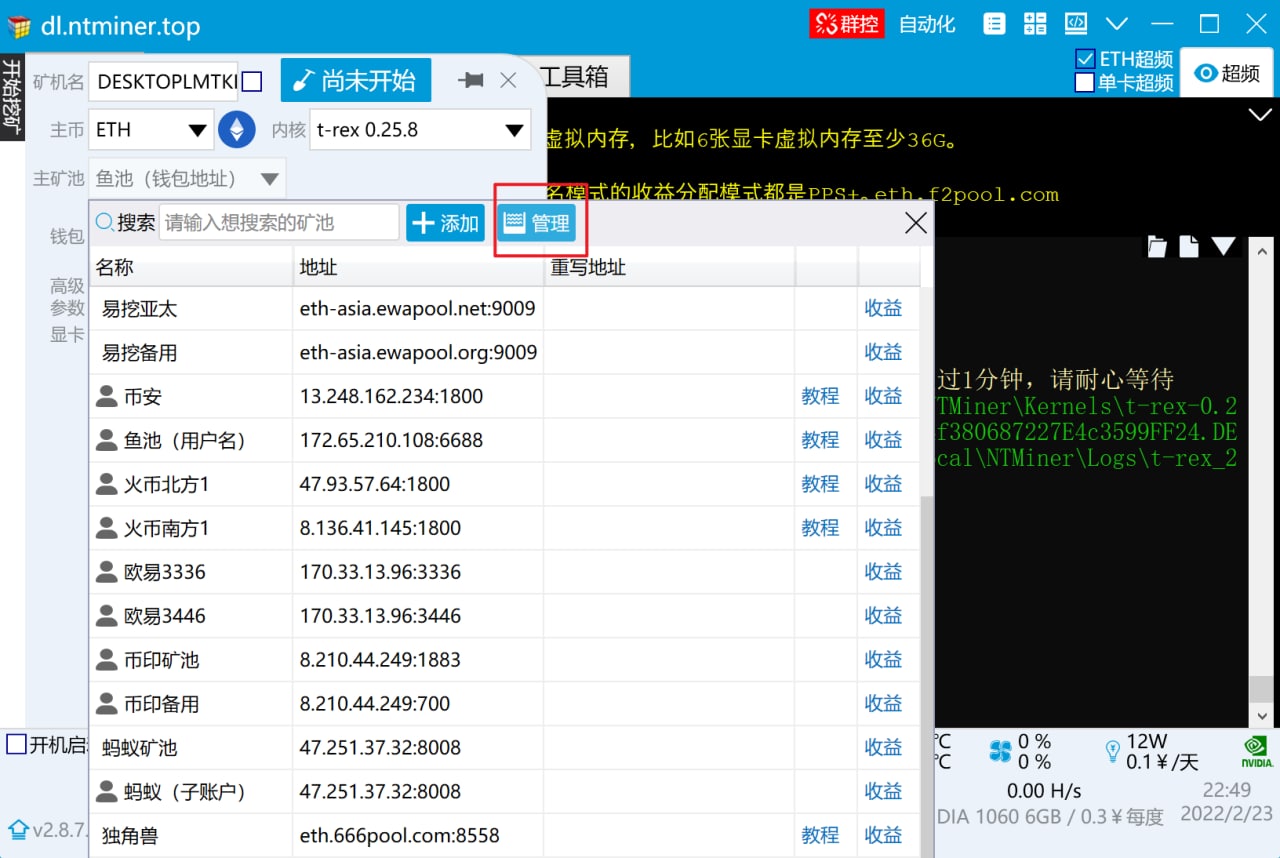Switch to the 超频 tab
The width and height of the screenshot is (1280, 858).
(x=1228, y=73)
